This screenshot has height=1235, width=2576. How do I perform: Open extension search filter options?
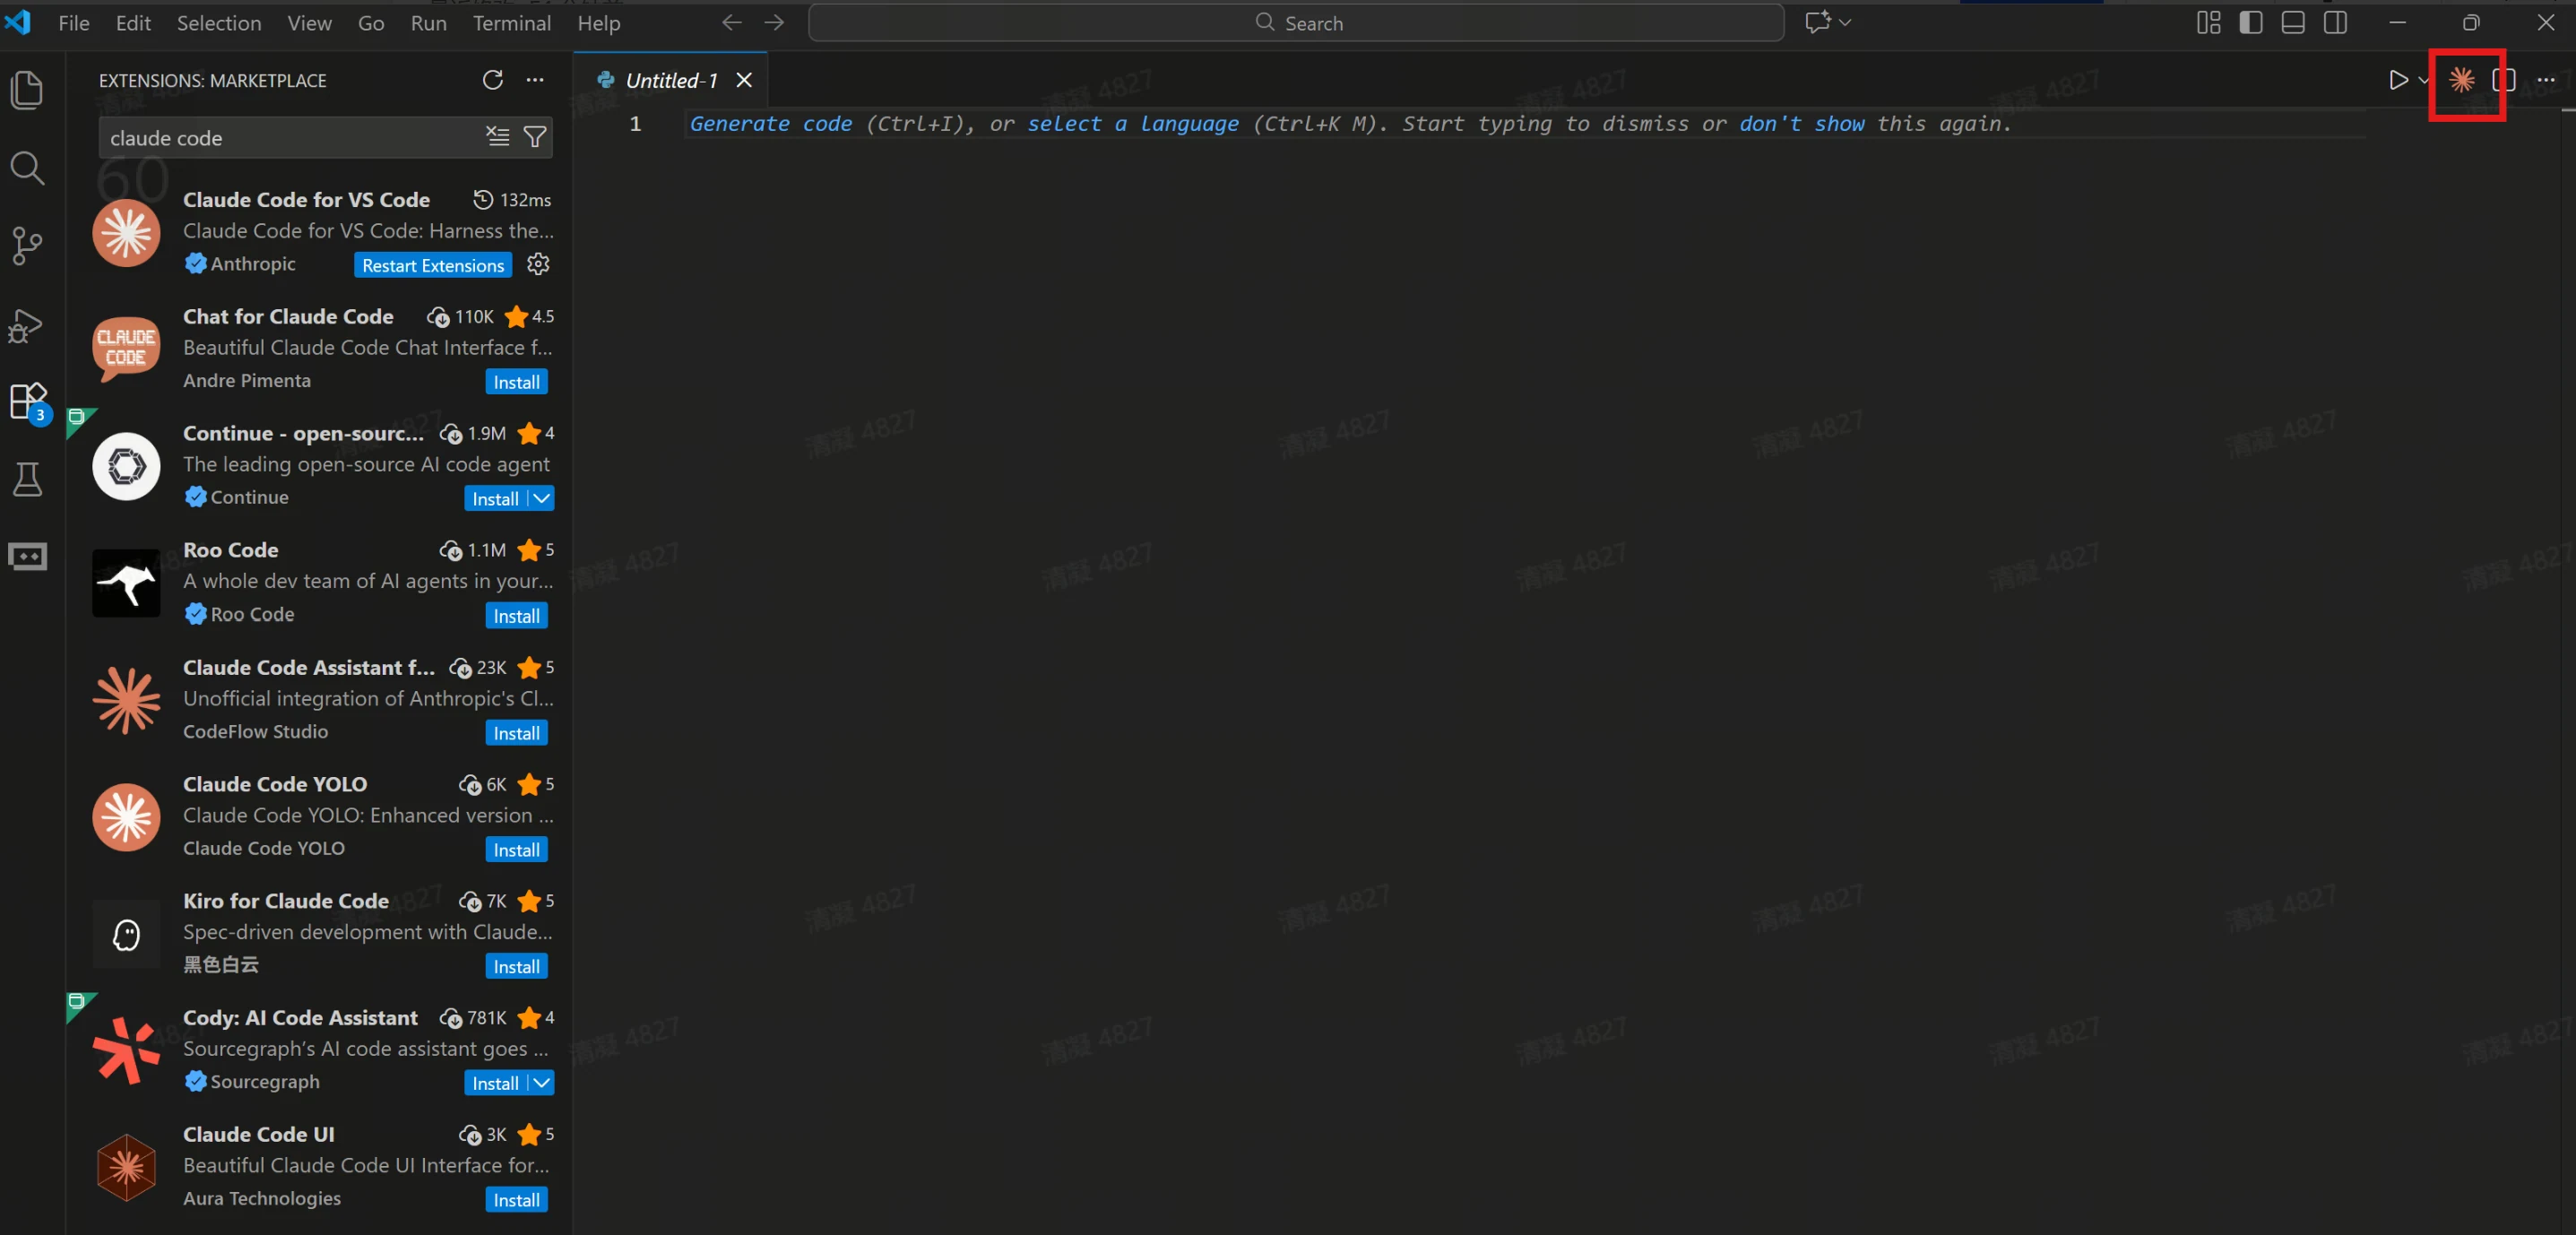[x=535, y=137]
